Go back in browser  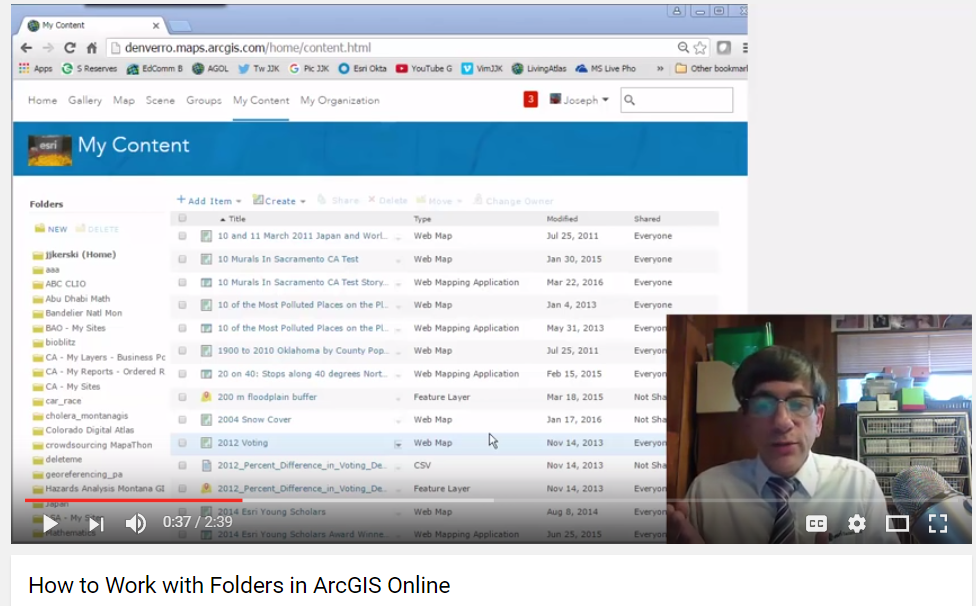[x=26, y=48]
